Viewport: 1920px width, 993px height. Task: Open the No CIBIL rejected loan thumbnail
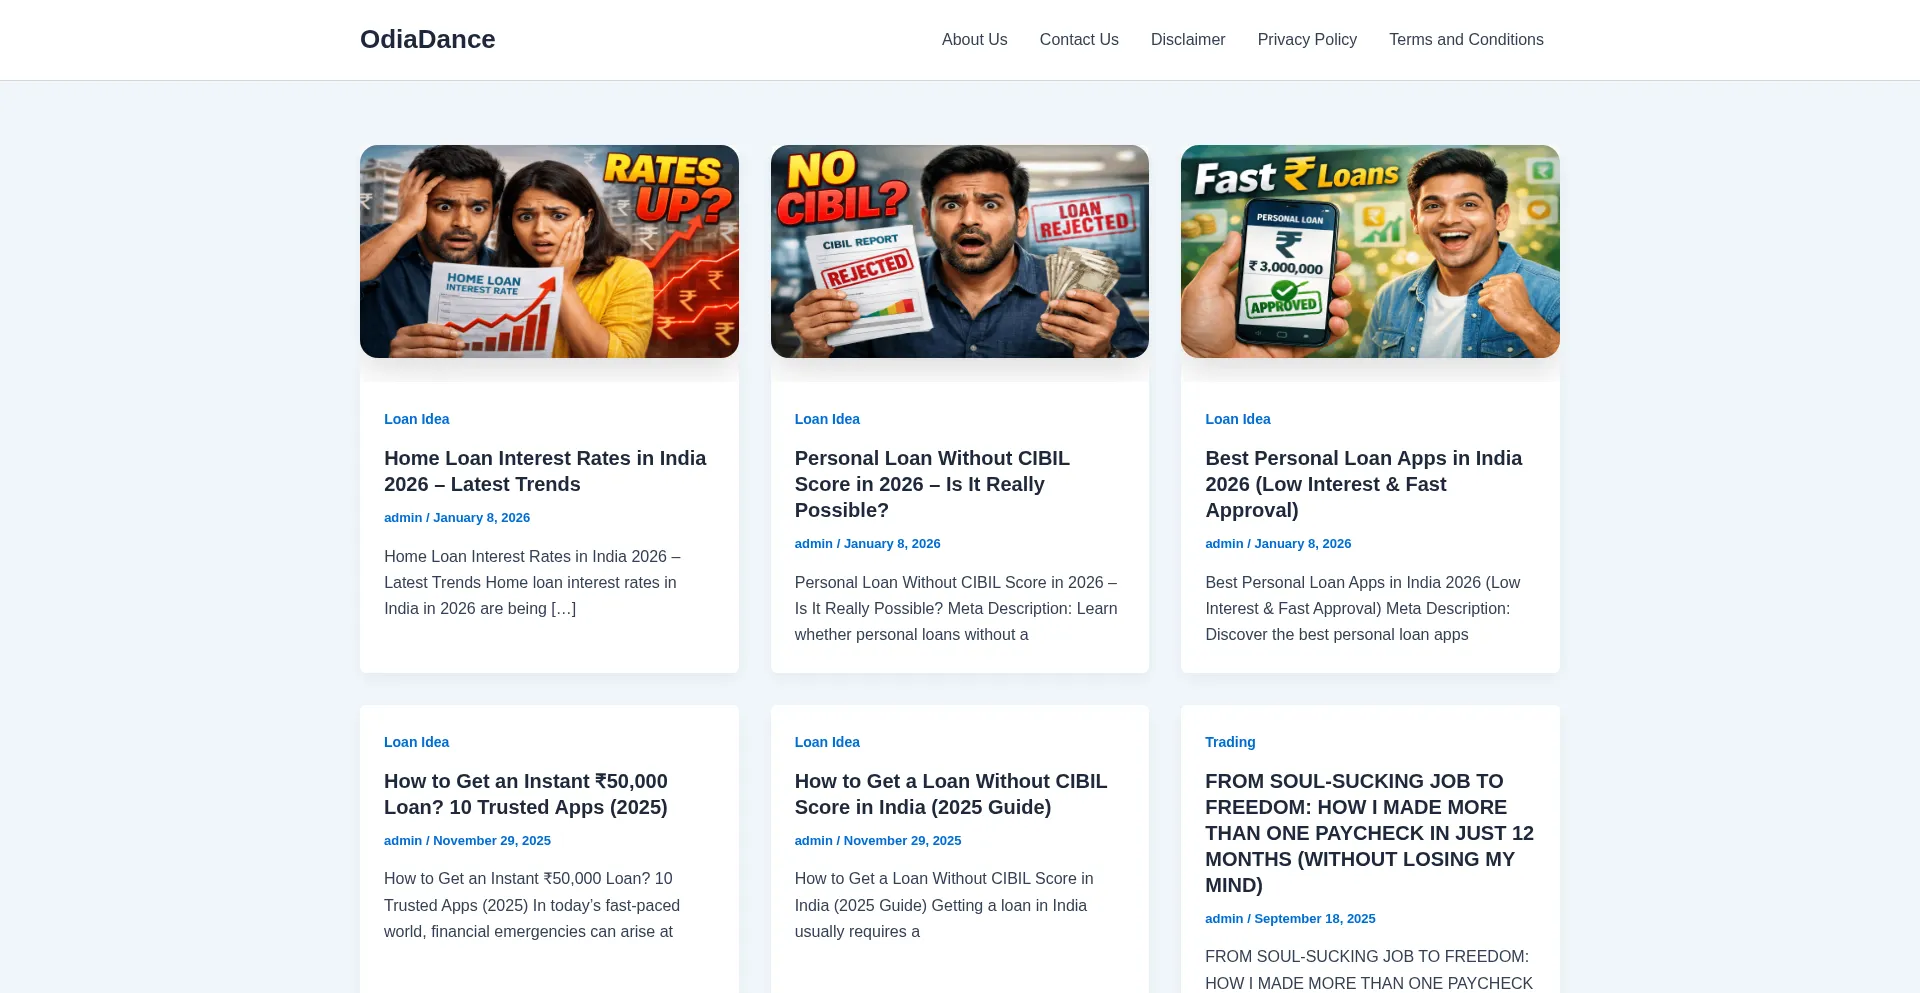click(x=959, y=251)
